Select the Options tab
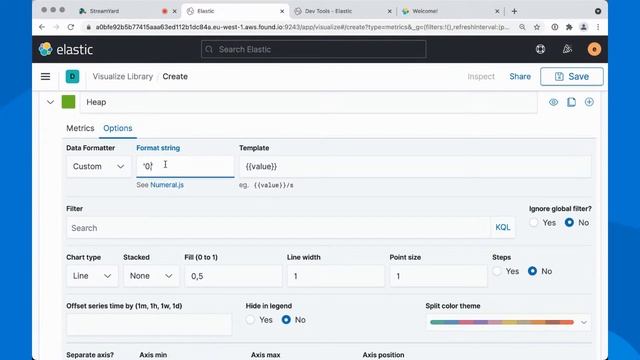 click(118, 128)
